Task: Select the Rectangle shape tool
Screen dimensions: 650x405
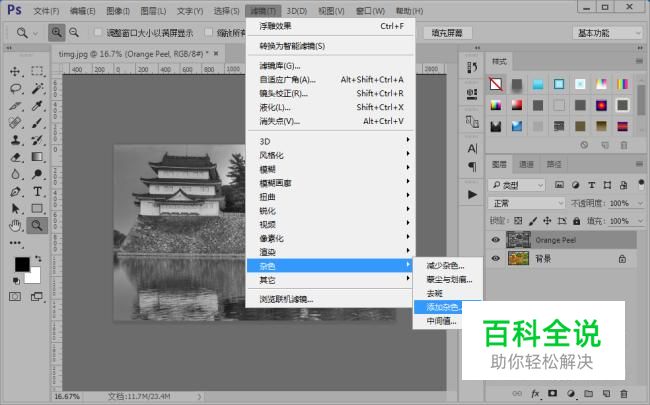Action: (37, 209)
